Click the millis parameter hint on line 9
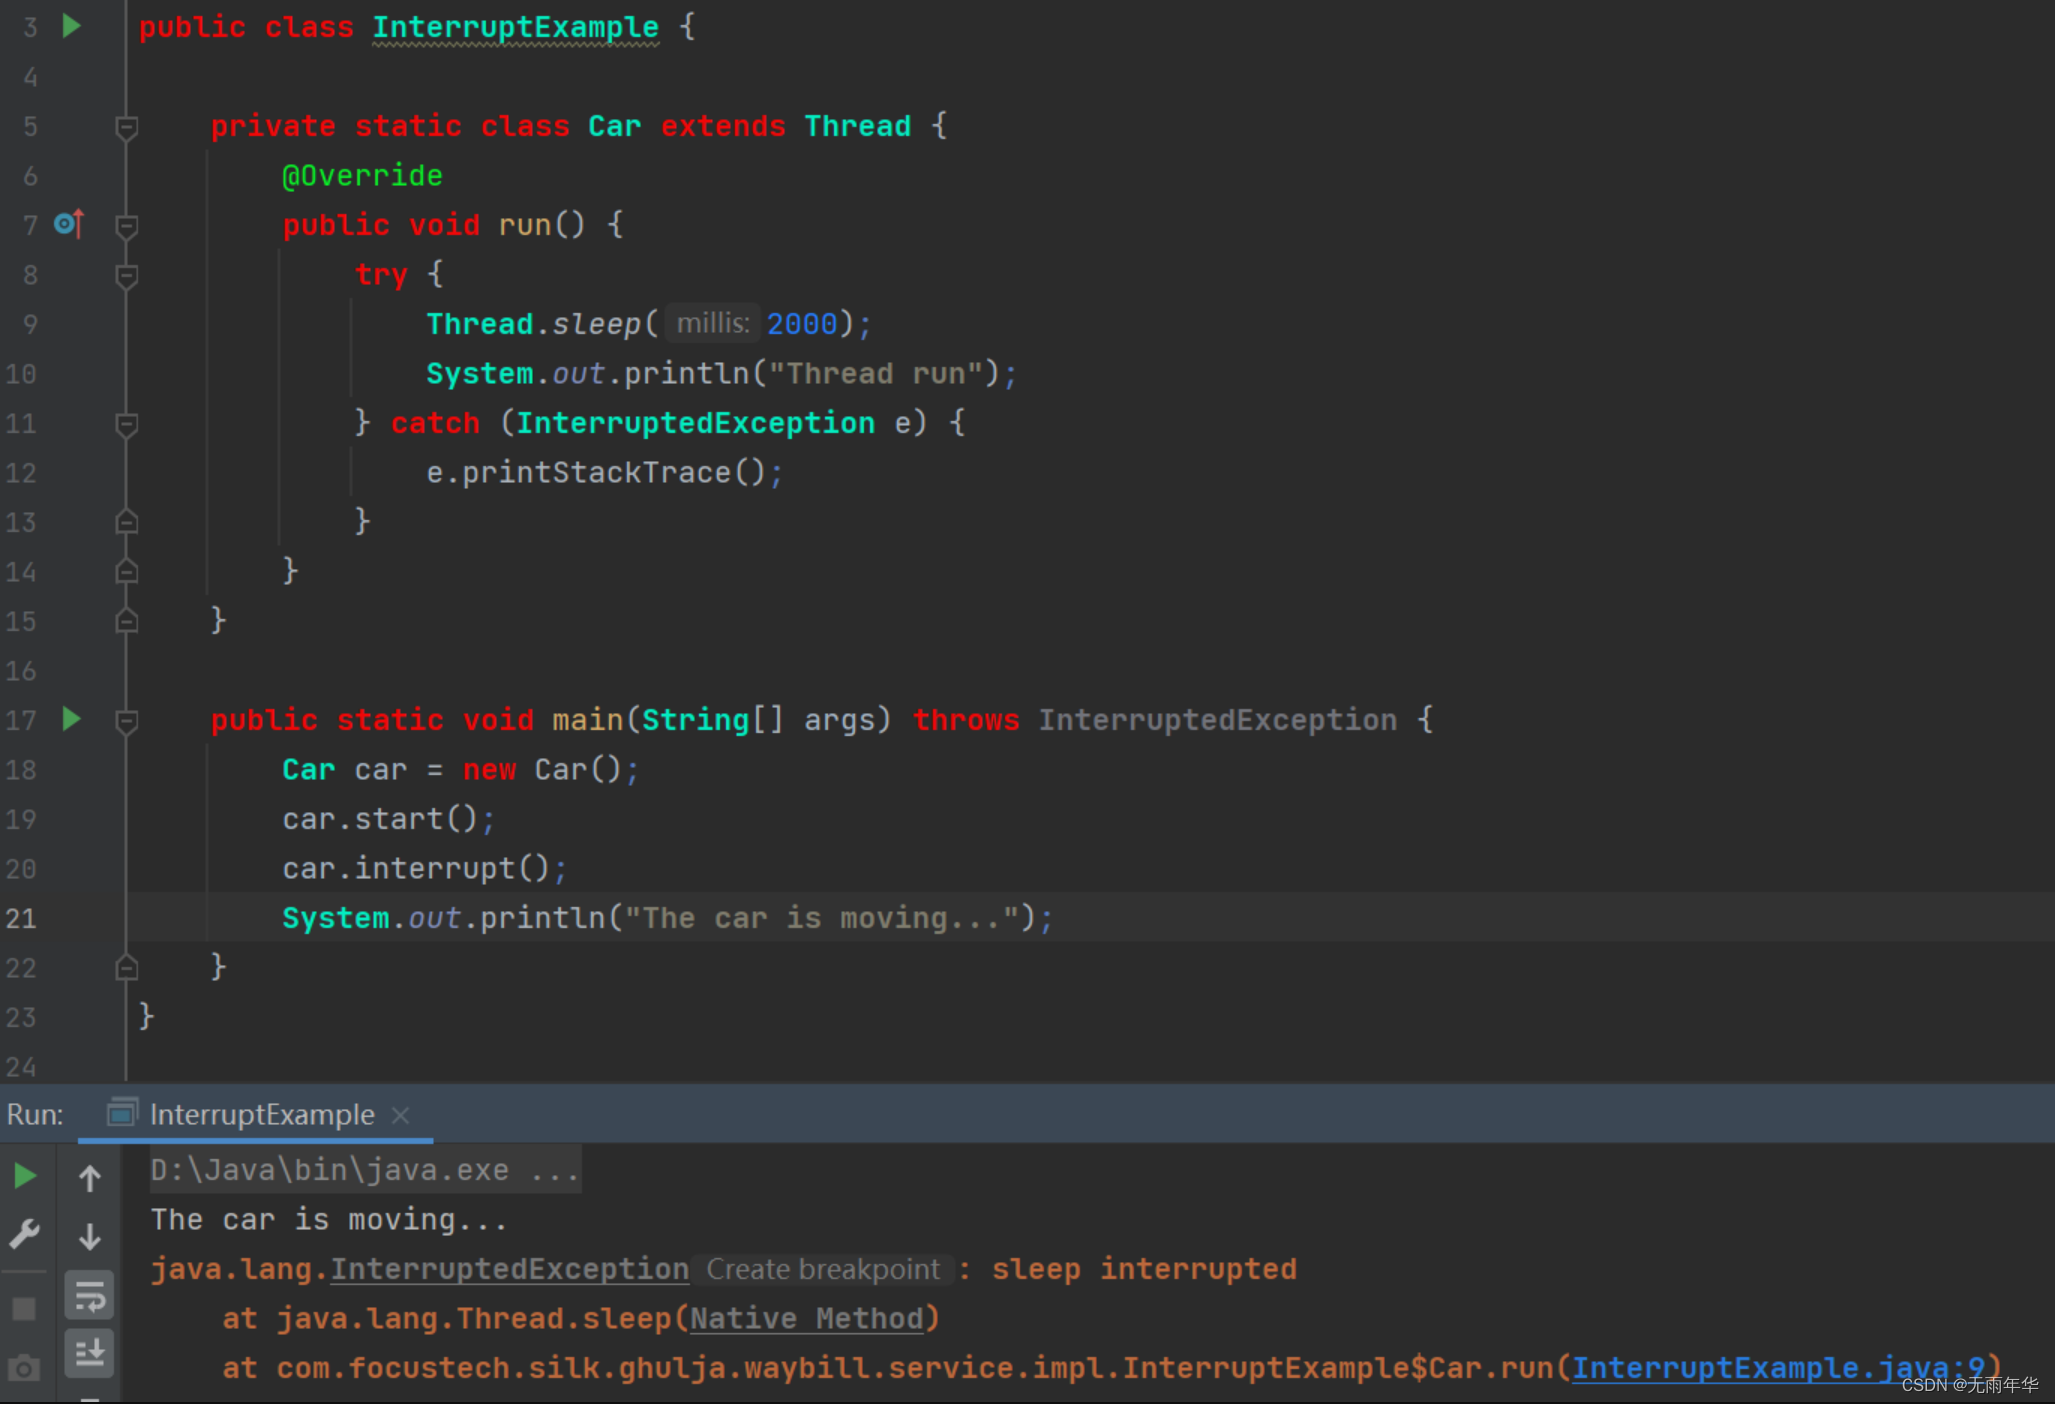This screenshot has width=2055, height=1404. [x=713, y=323]
